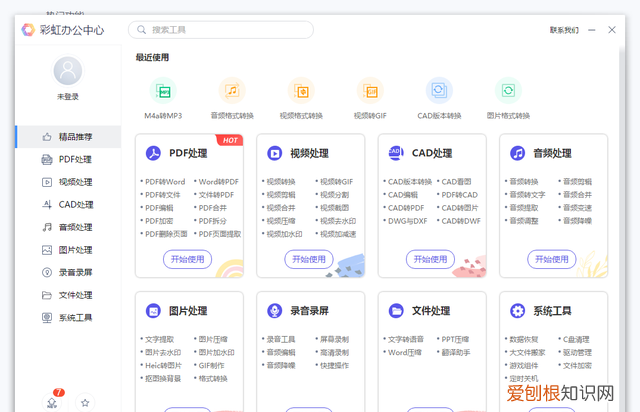Image resolution: width=640 pixels, height=412 pixels.
Task: Open the 图片格式转换 recent tool icon
Action: pos(508,91)
